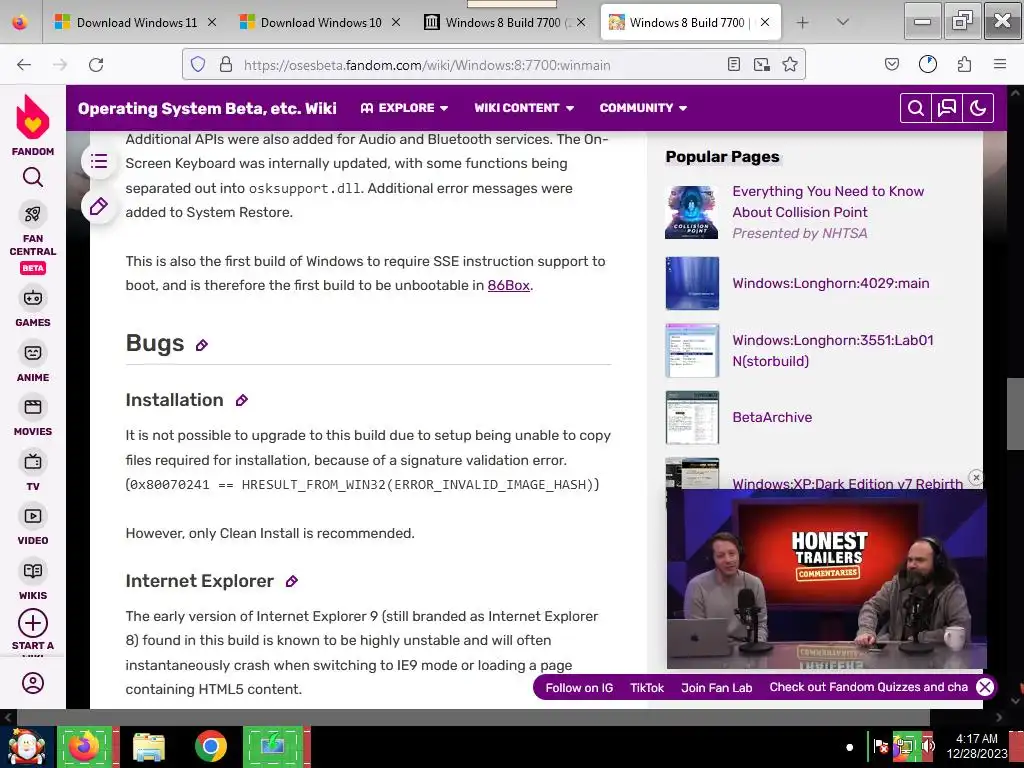Open the Firefox hamburger application menu

coord(1000,64)
